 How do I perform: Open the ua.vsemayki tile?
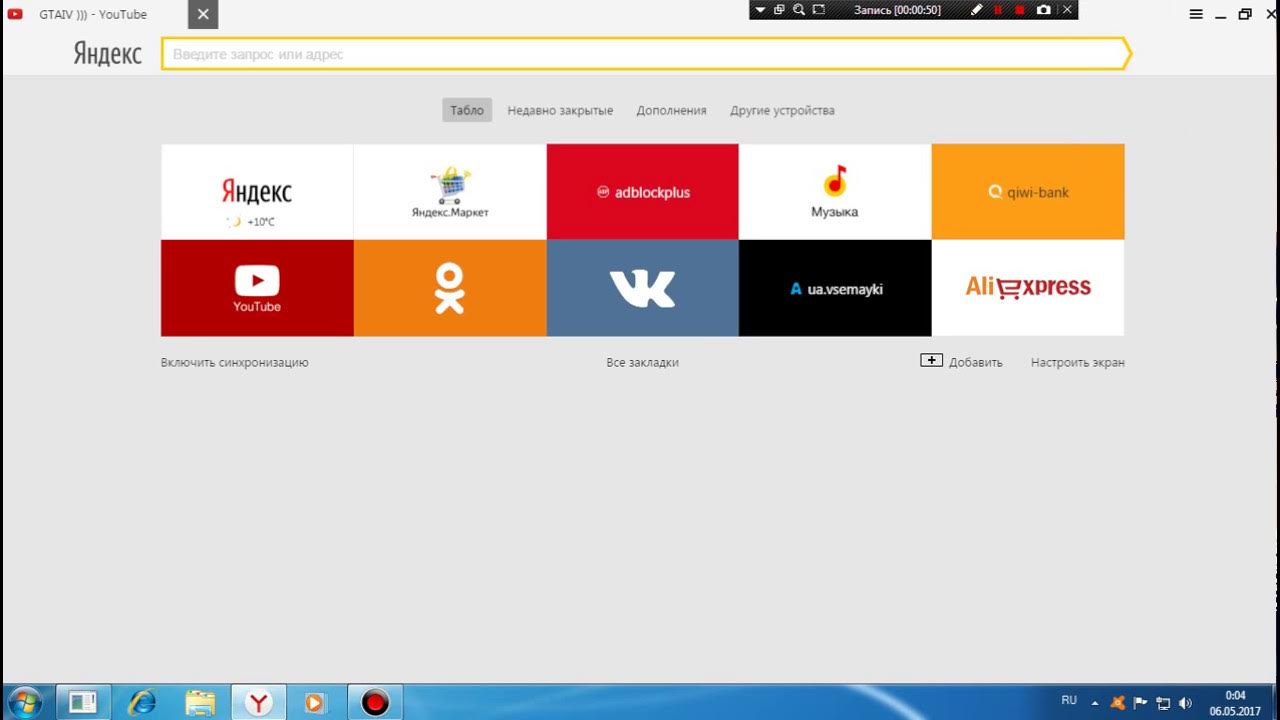[x=835, y=288]
